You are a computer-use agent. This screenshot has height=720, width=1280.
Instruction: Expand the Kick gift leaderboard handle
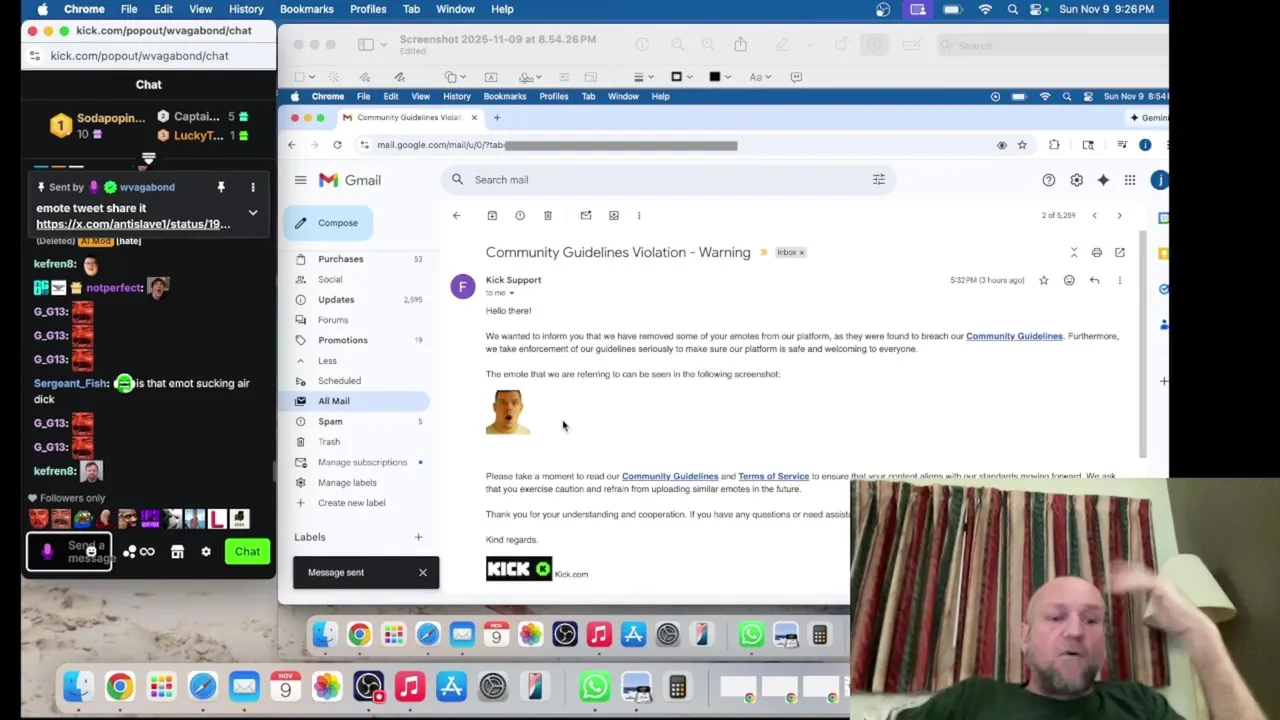[148, 158]
